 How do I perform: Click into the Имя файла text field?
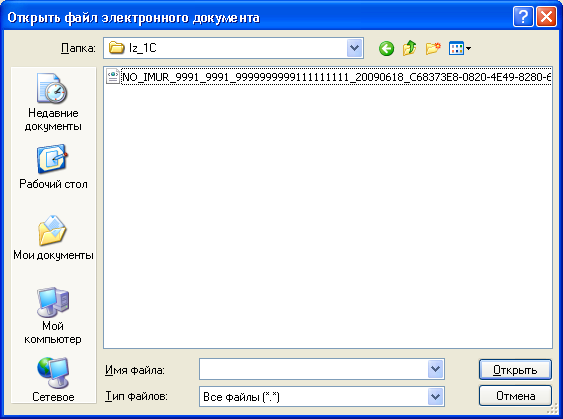point(313,369)
